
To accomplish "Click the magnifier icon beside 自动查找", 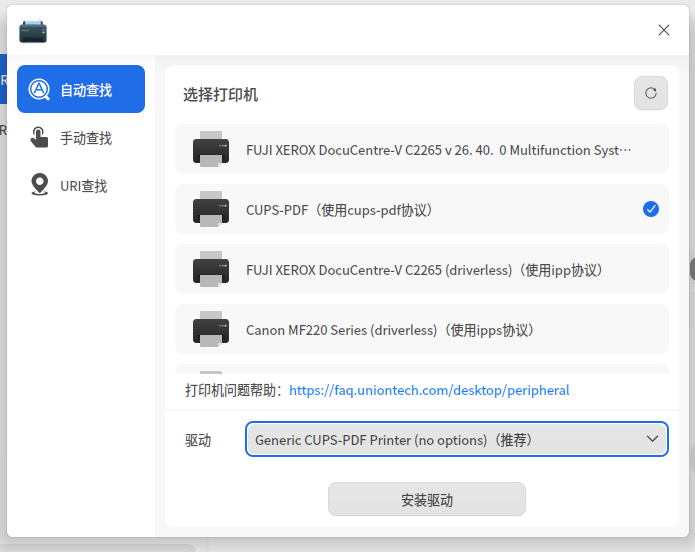I will pos(39,90).
